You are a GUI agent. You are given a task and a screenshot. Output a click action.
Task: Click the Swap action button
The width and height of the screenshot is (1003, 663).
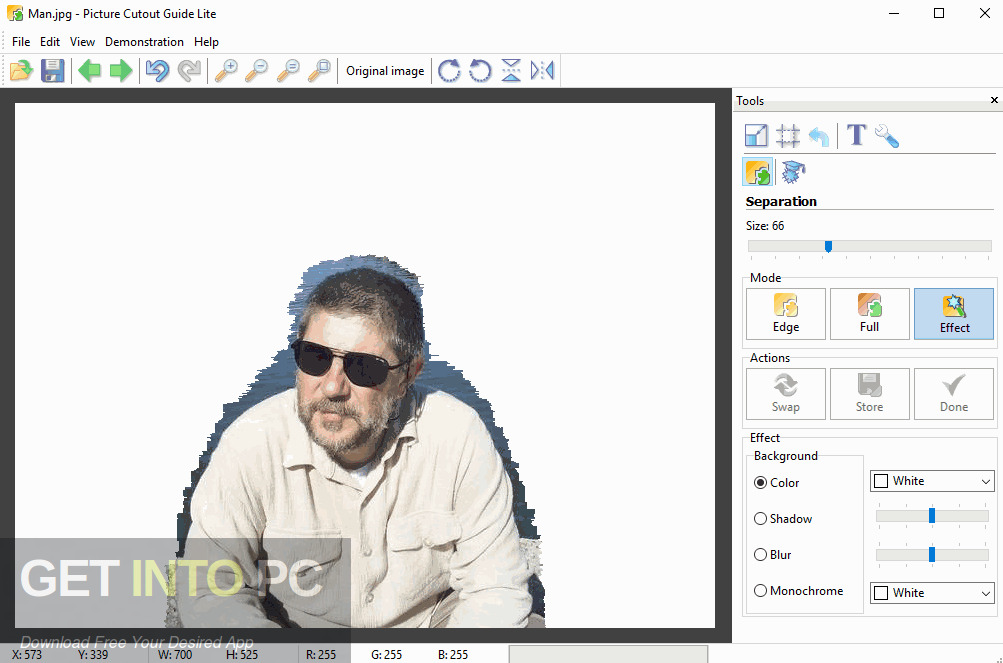click(x=786, y=394)
